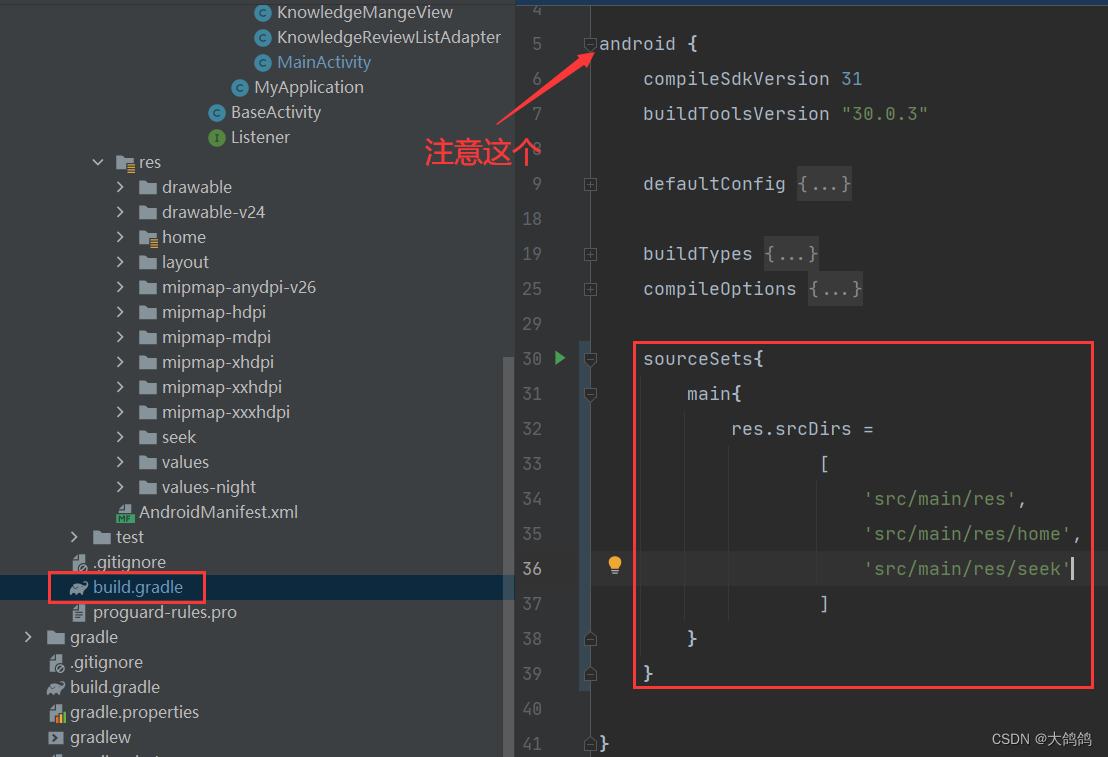Image resolution: width=1108 pixels, height=757 pixels.
Task: Unfold the defaultConfig block on line 9
Action: click(590, 184)
